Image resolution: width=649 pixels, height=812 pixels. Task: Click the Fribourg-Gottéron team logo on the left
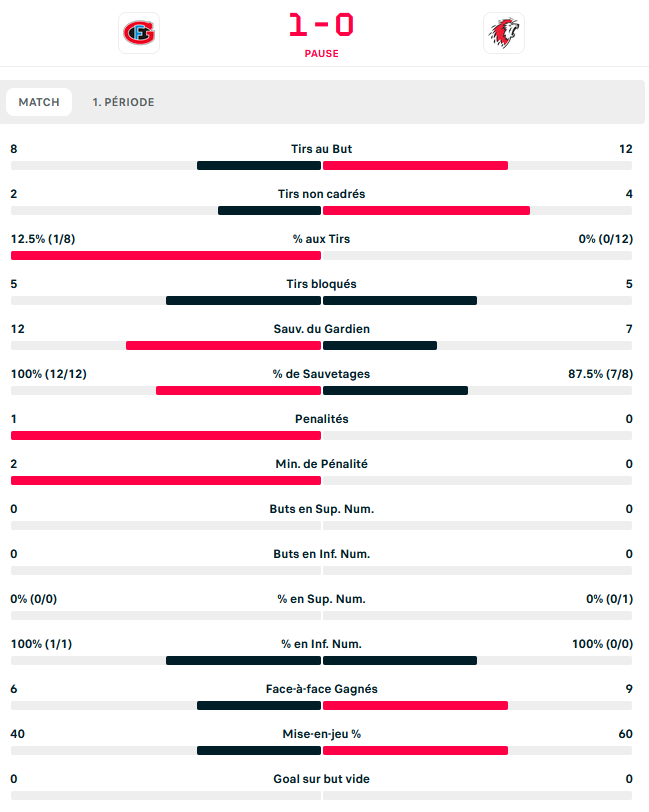click(139, 33)
